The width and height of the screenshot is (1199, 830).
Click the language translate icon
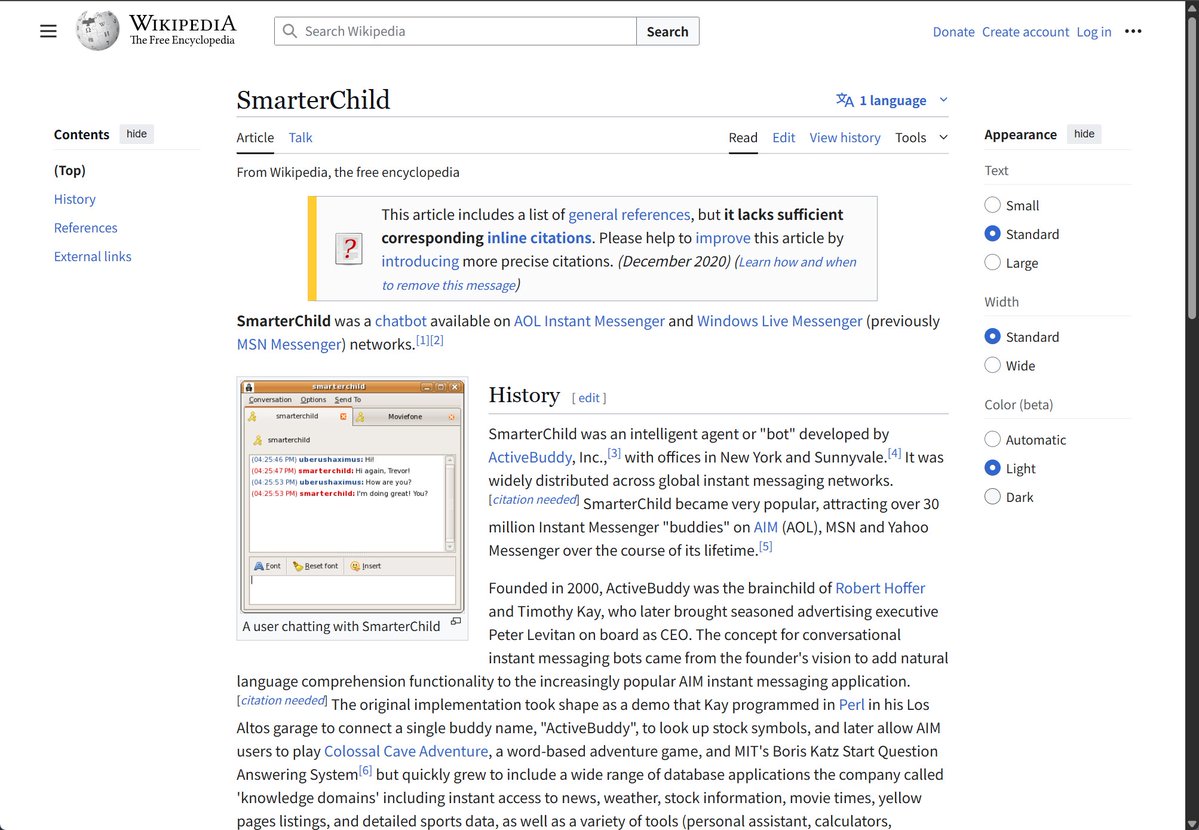(x=844, y=100)
